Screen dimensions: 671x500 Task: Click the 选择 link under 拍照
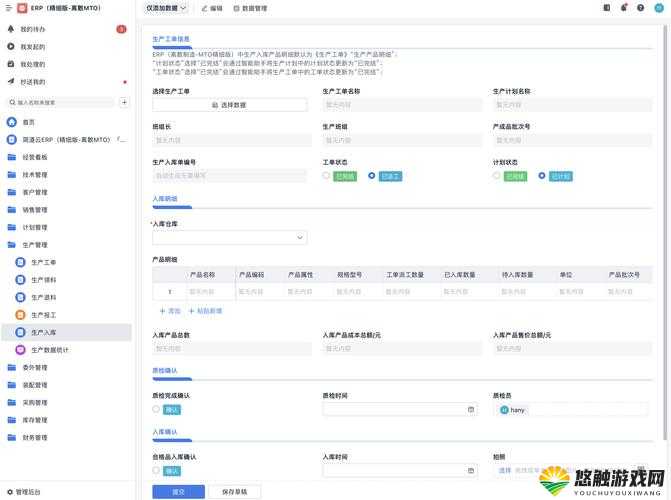click(505, 470)
